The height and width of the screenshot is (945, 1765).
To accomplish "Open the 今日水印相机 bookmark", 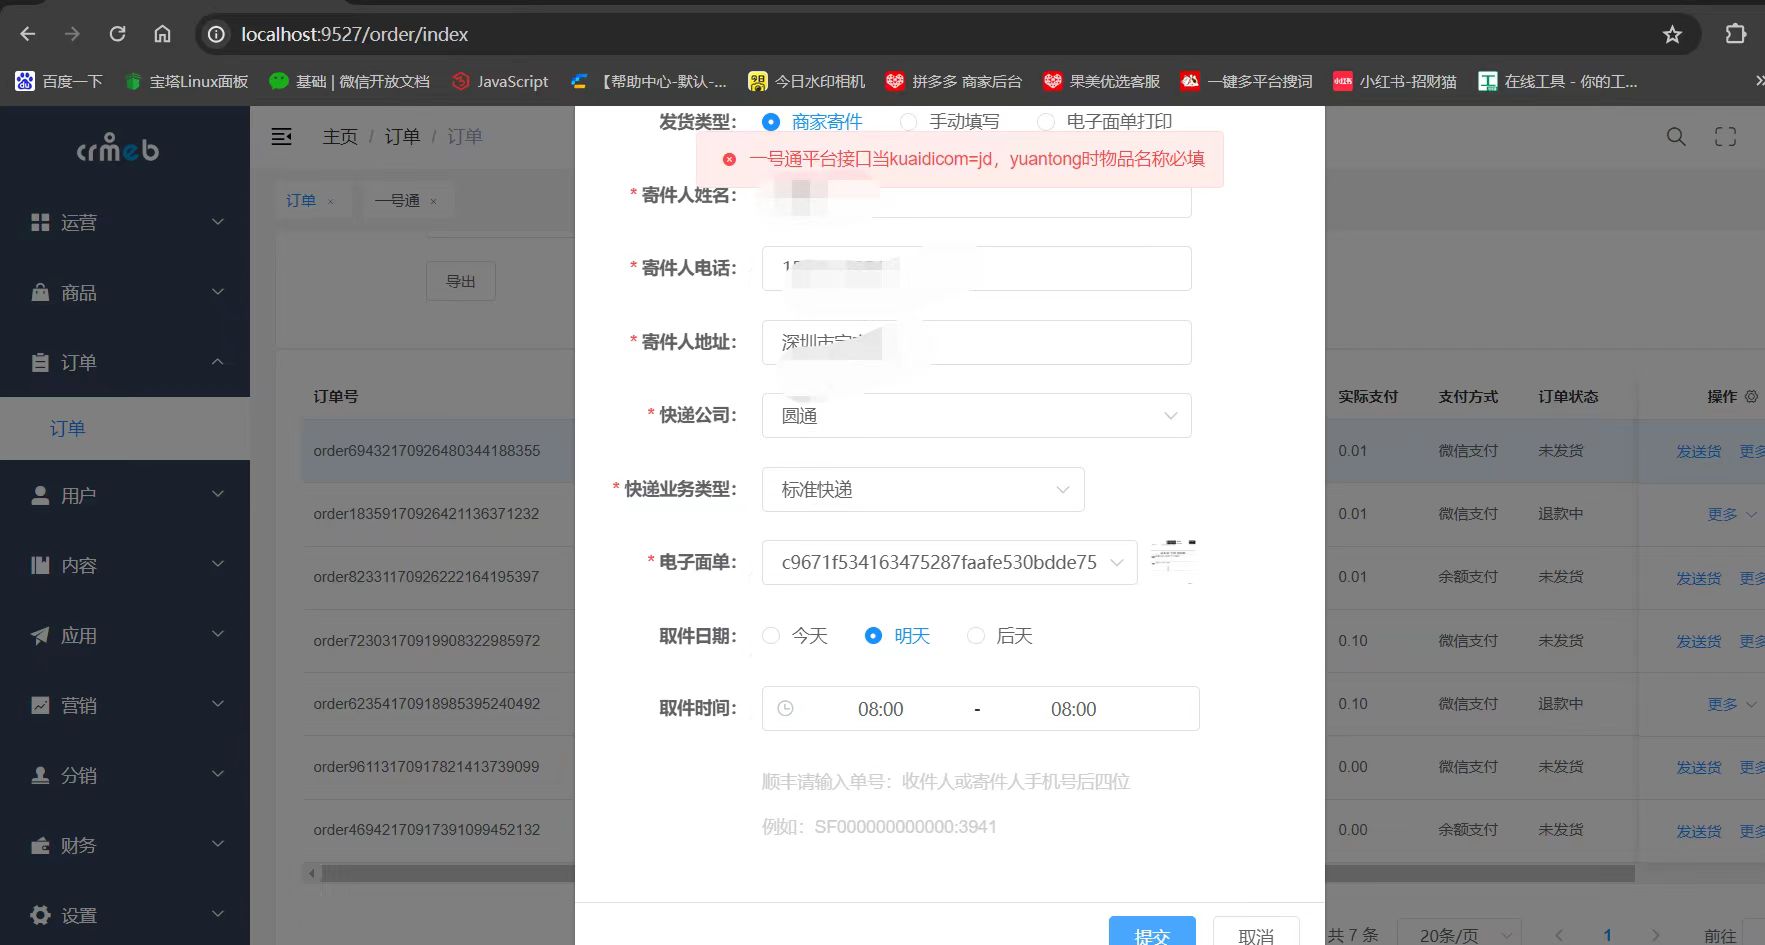I will (x=807, y=81).
